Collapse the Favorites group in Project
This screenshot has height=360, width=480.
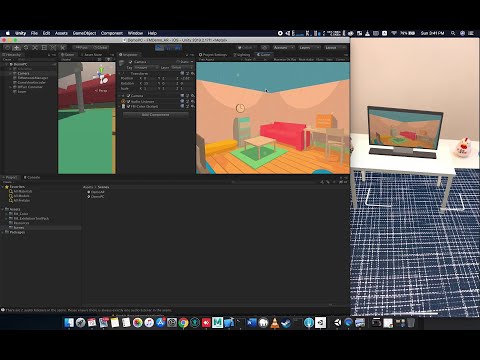(3, 187)
